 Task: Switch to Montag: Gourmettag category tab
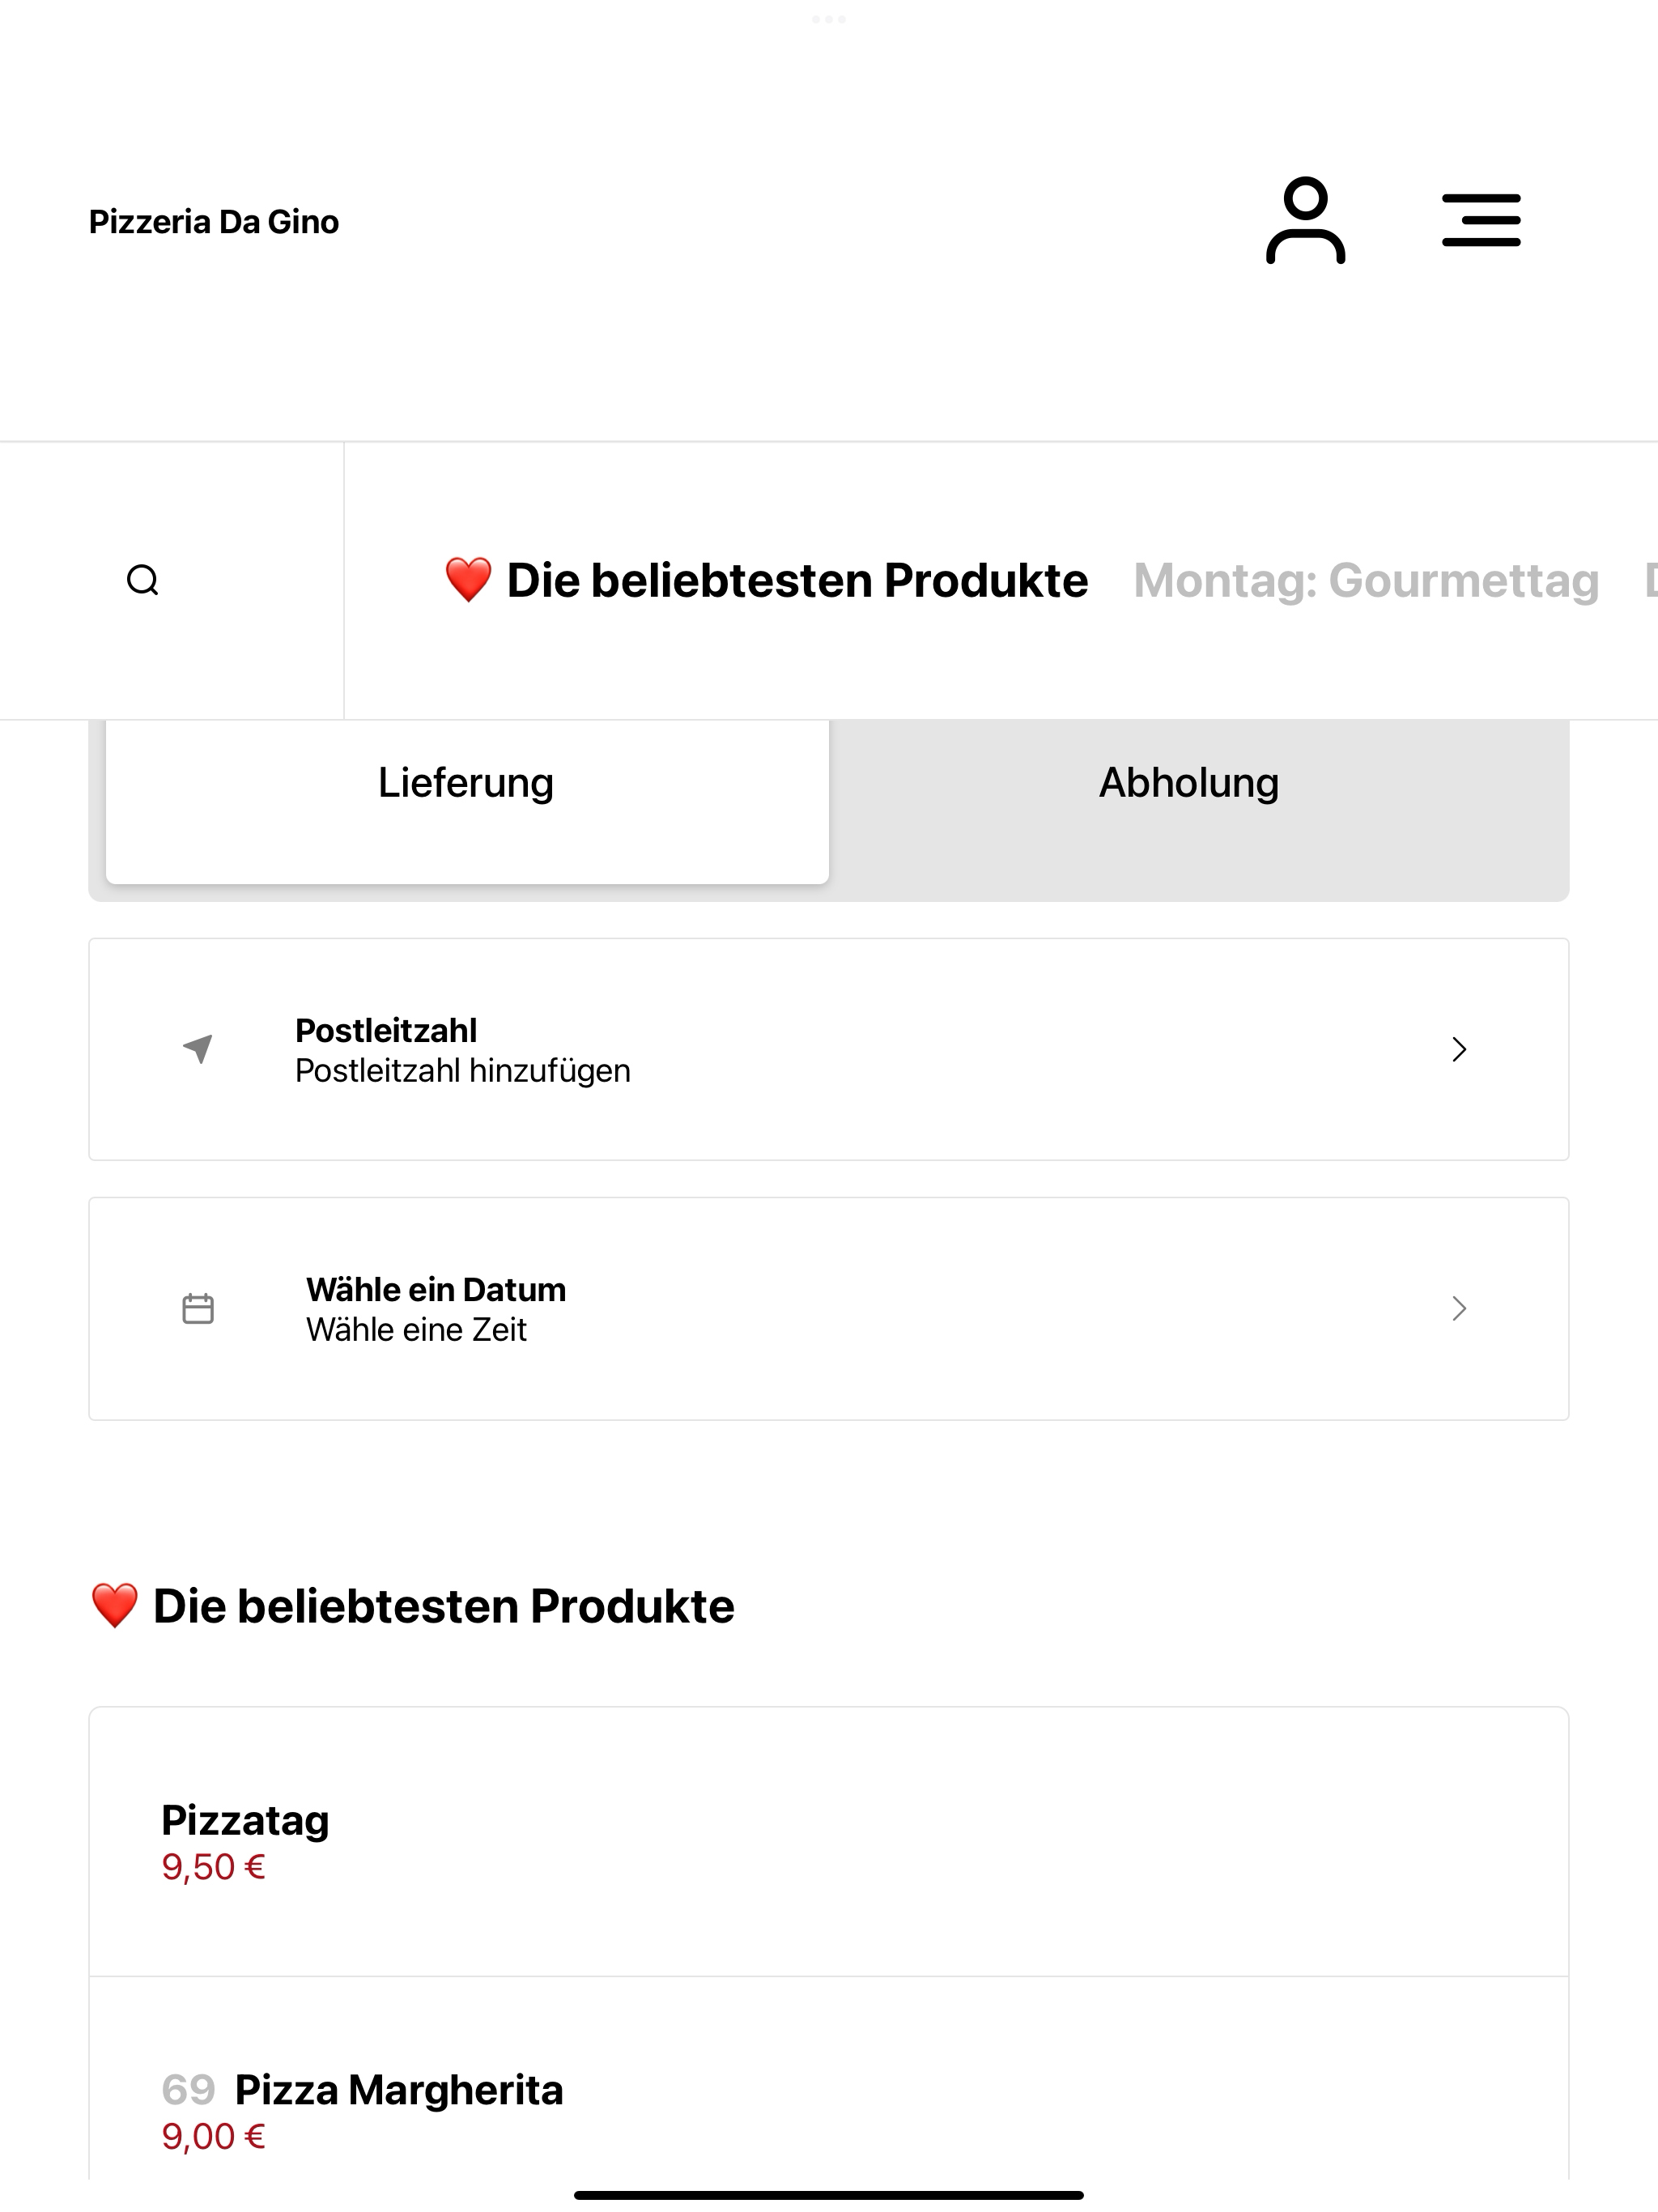[1366, 580]
